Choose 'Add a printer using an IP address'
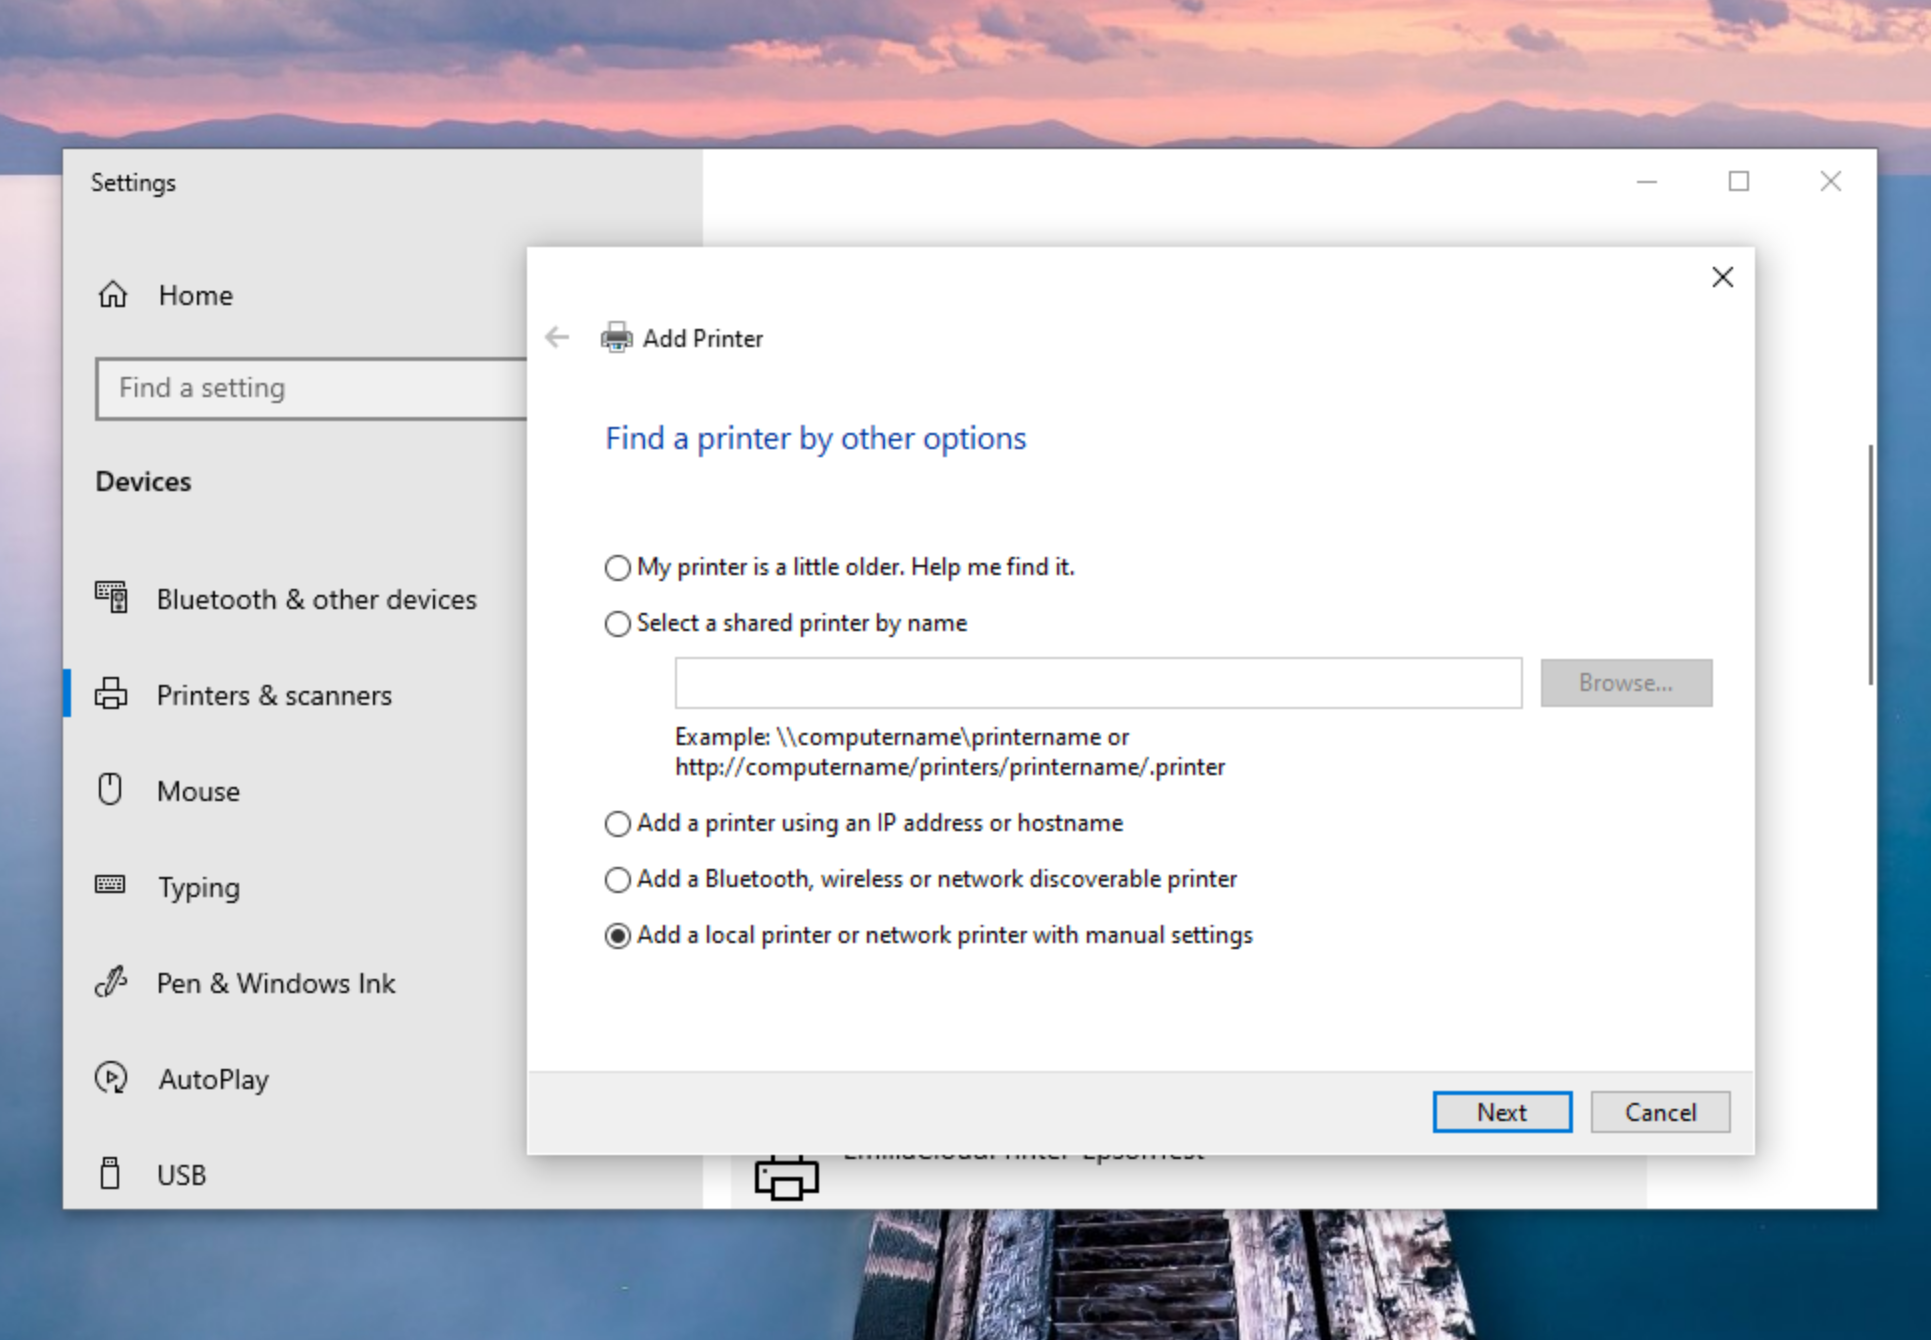1931x1340 pixels. (x=618, y=824)
